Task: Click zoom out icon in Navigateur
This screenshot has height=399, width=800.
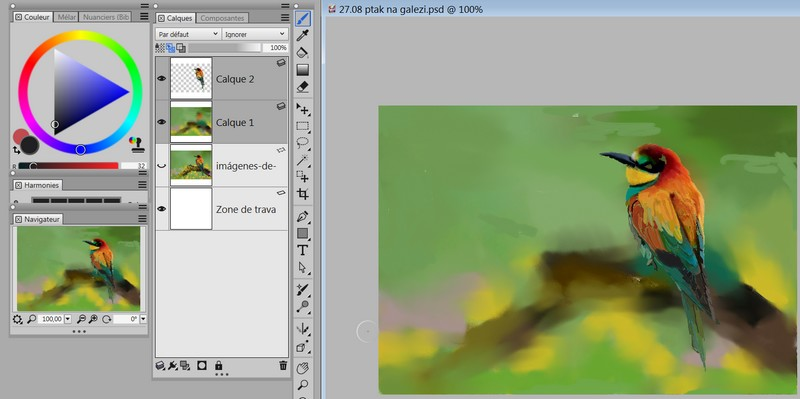Action: (x=81, y=319)
